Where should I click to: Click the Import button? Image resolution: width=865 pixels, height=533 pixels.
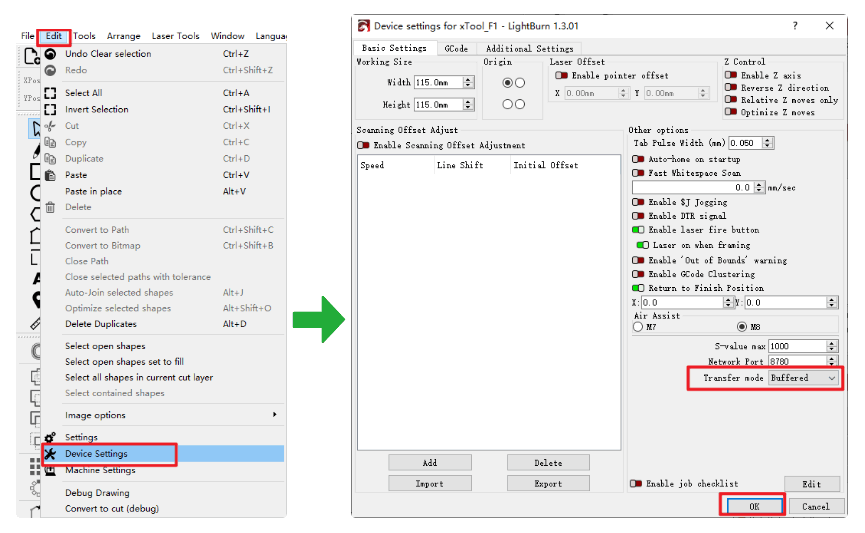click(430, 483)
